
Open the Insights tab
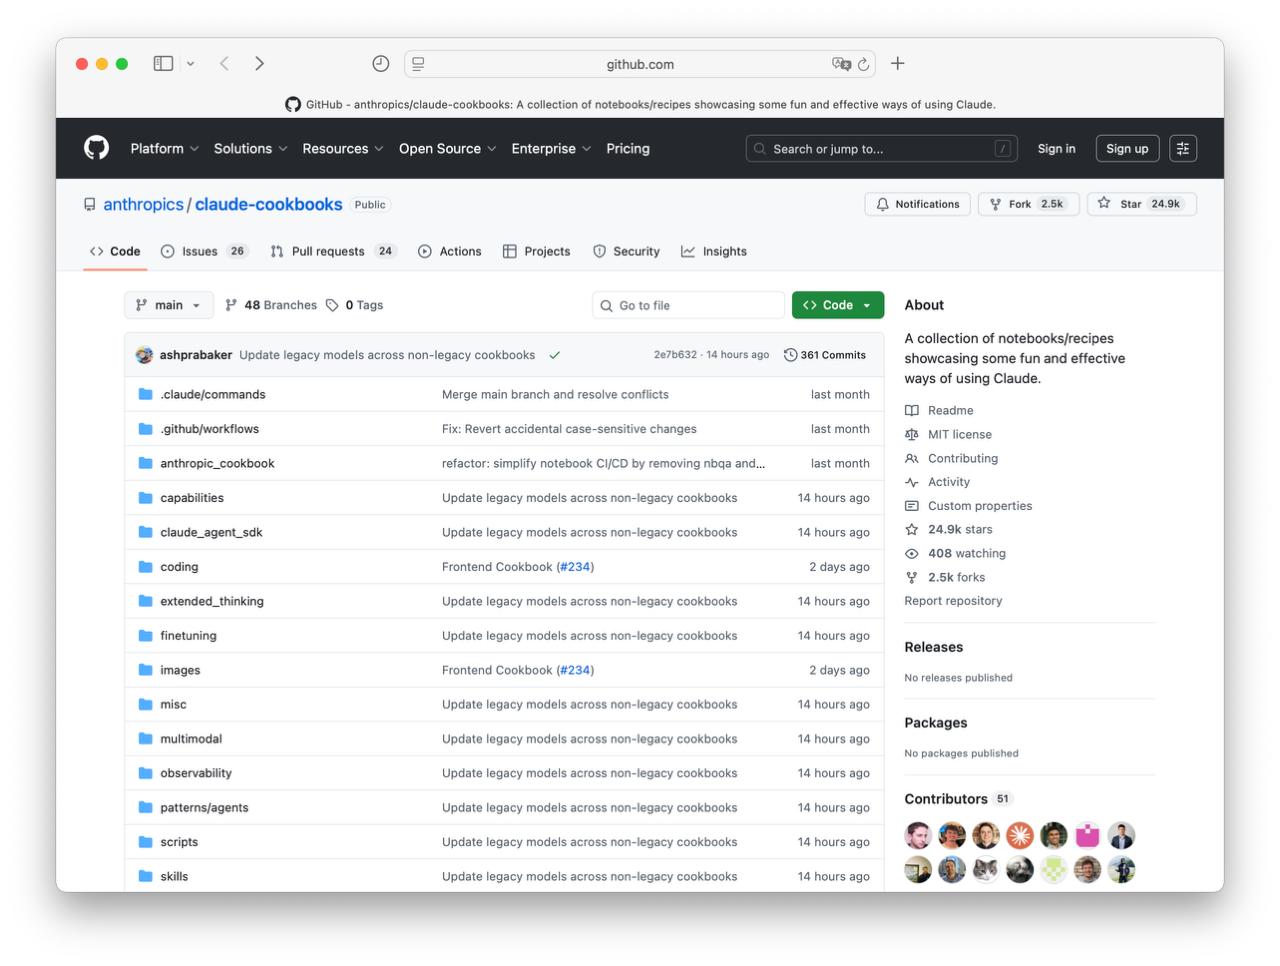pyautogui.click(x=714, y=251)
